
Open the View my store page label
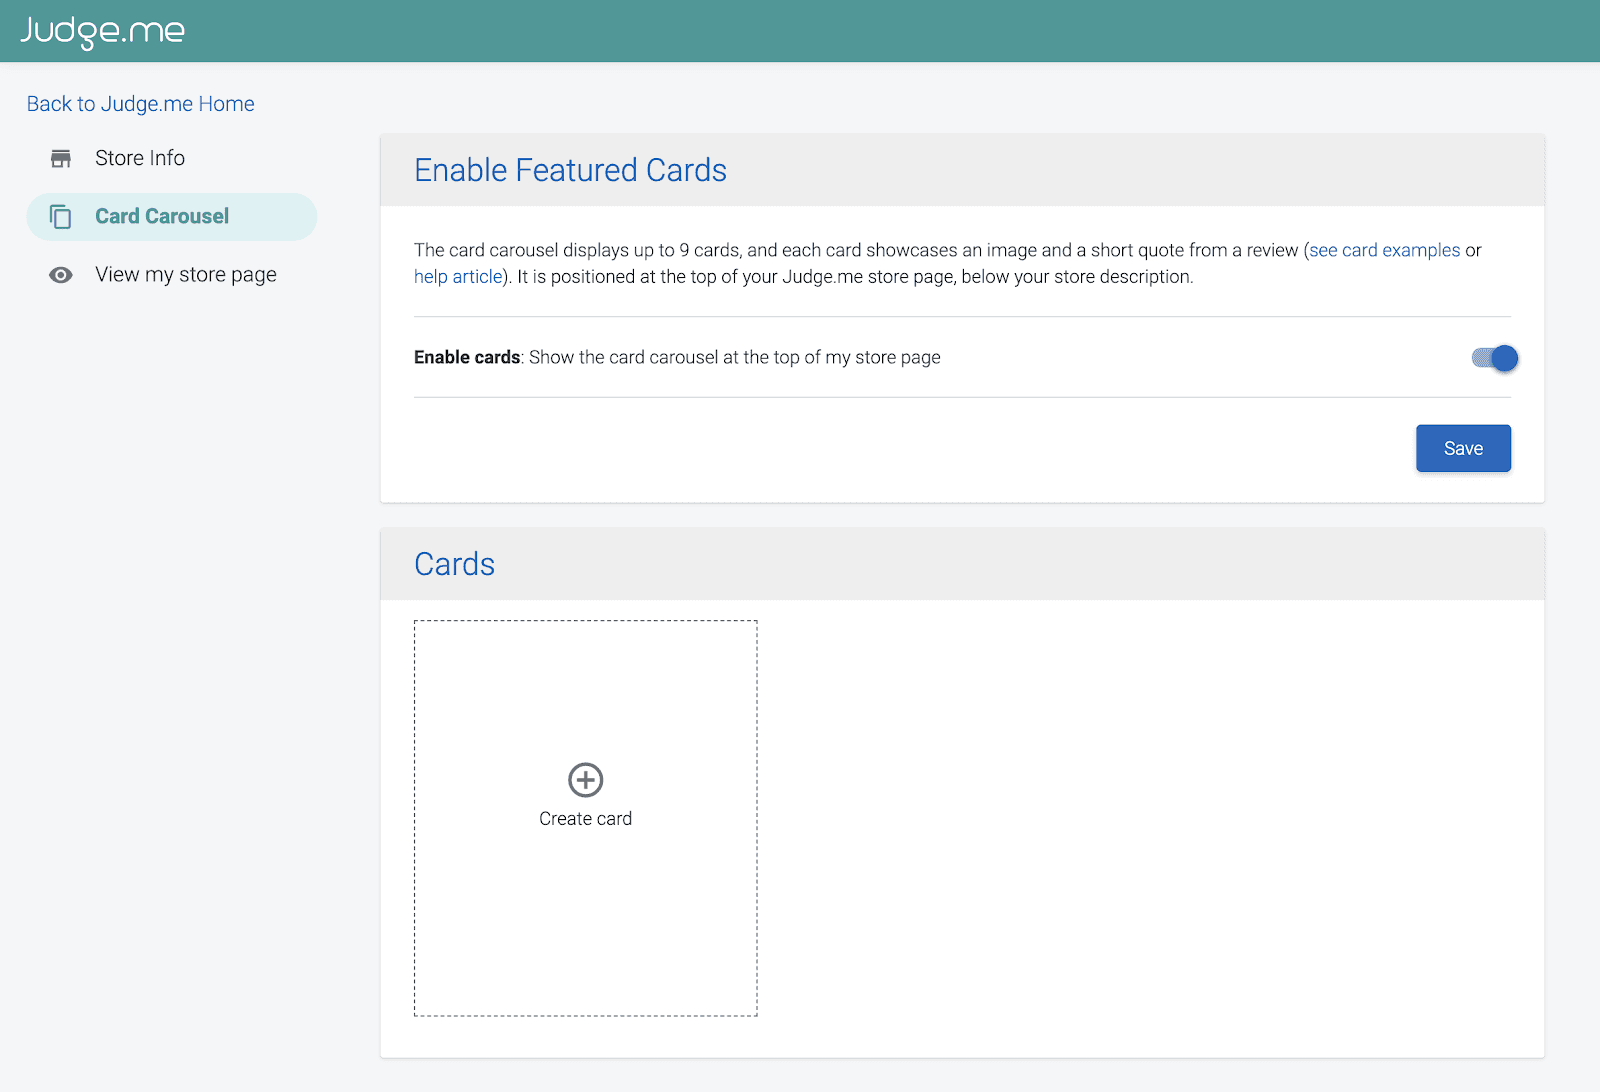pos(186,275)
